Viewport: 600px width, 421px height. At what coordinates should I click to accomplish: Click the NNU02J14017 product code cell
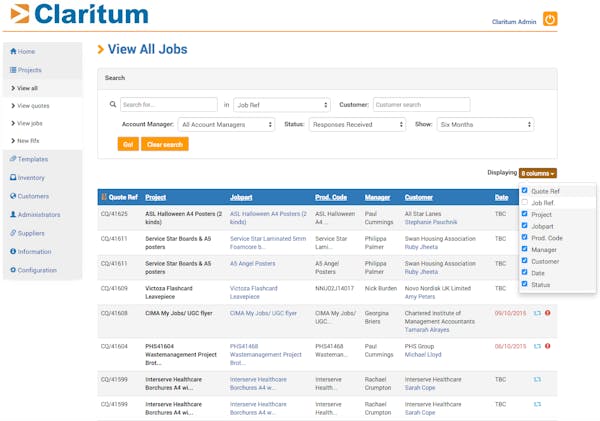pos(334,288)
